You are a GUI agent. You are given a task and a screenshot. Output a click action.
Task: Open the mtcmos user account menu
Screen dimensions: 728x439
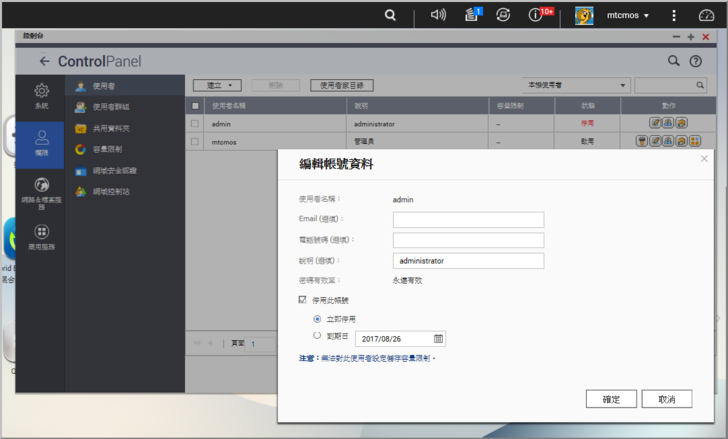pyautogui.click(x=612, y=15)
